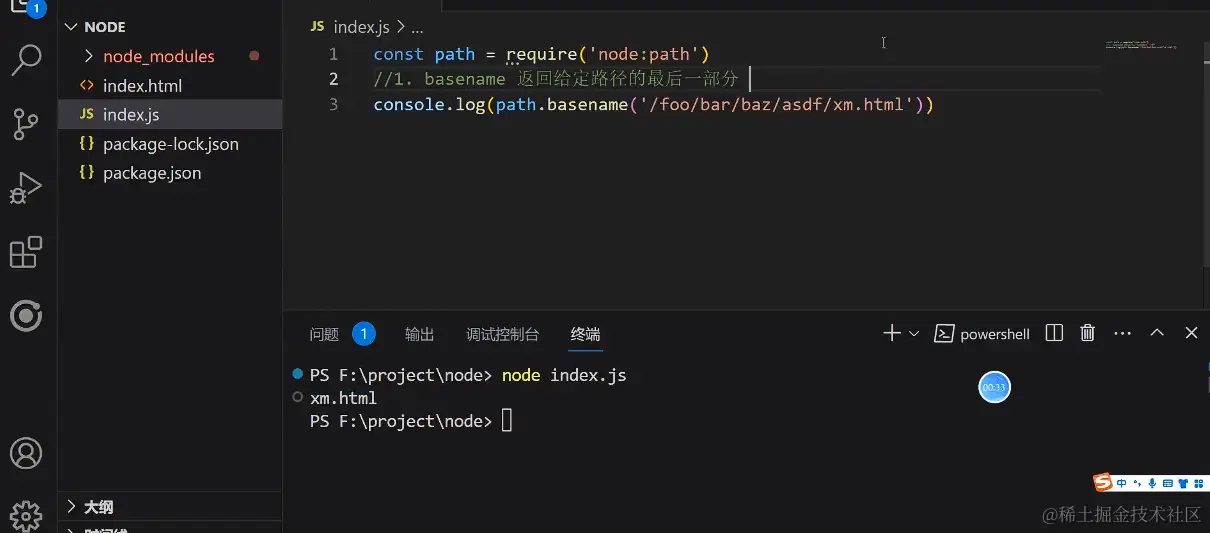Viewport: 1210px width, 533px height.
Task: Open package-lock.json file
Action: click(170, 143)
